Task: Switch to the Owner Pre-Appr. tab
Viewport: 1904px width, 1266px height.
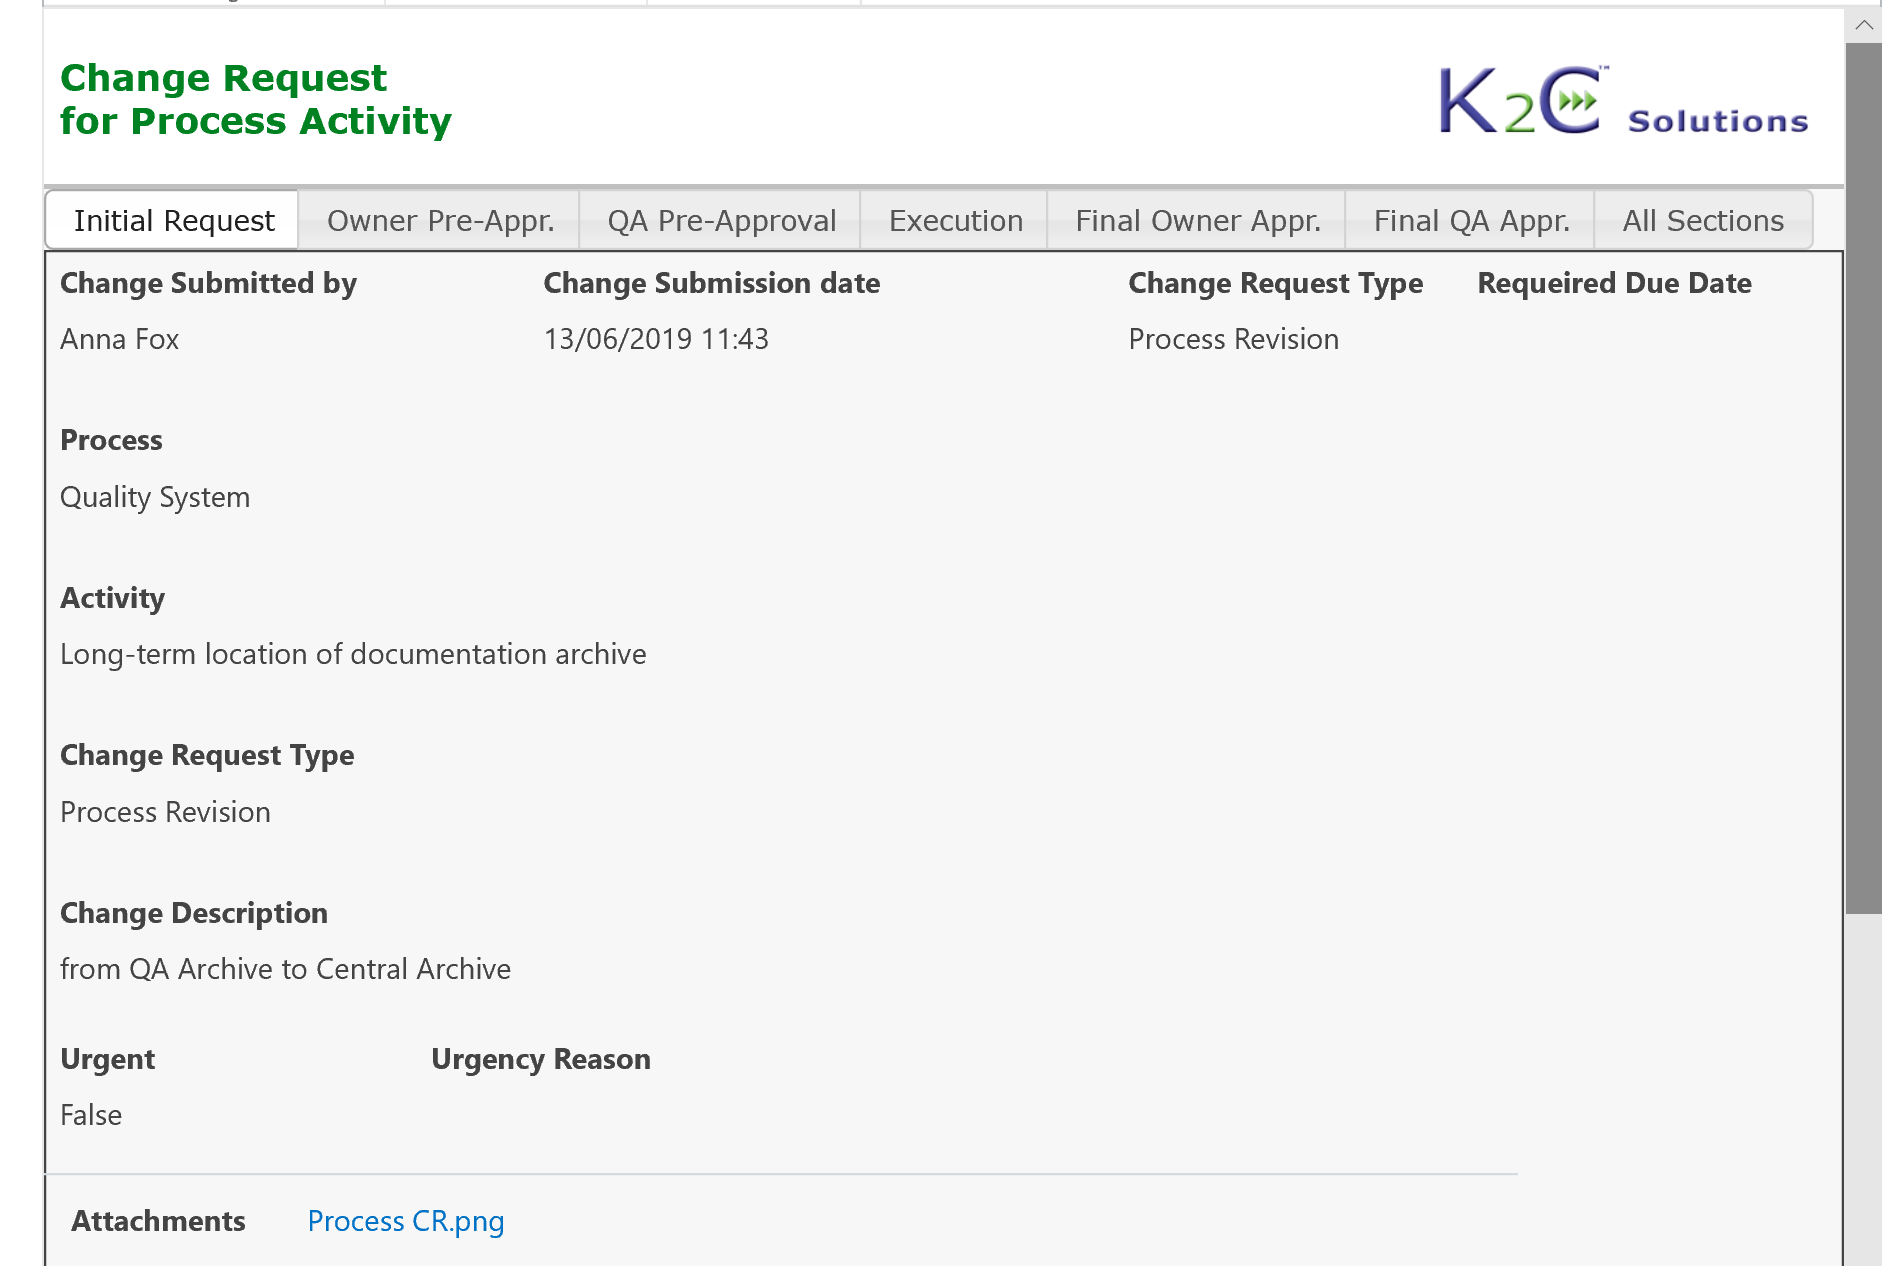Action: (440, 220)
